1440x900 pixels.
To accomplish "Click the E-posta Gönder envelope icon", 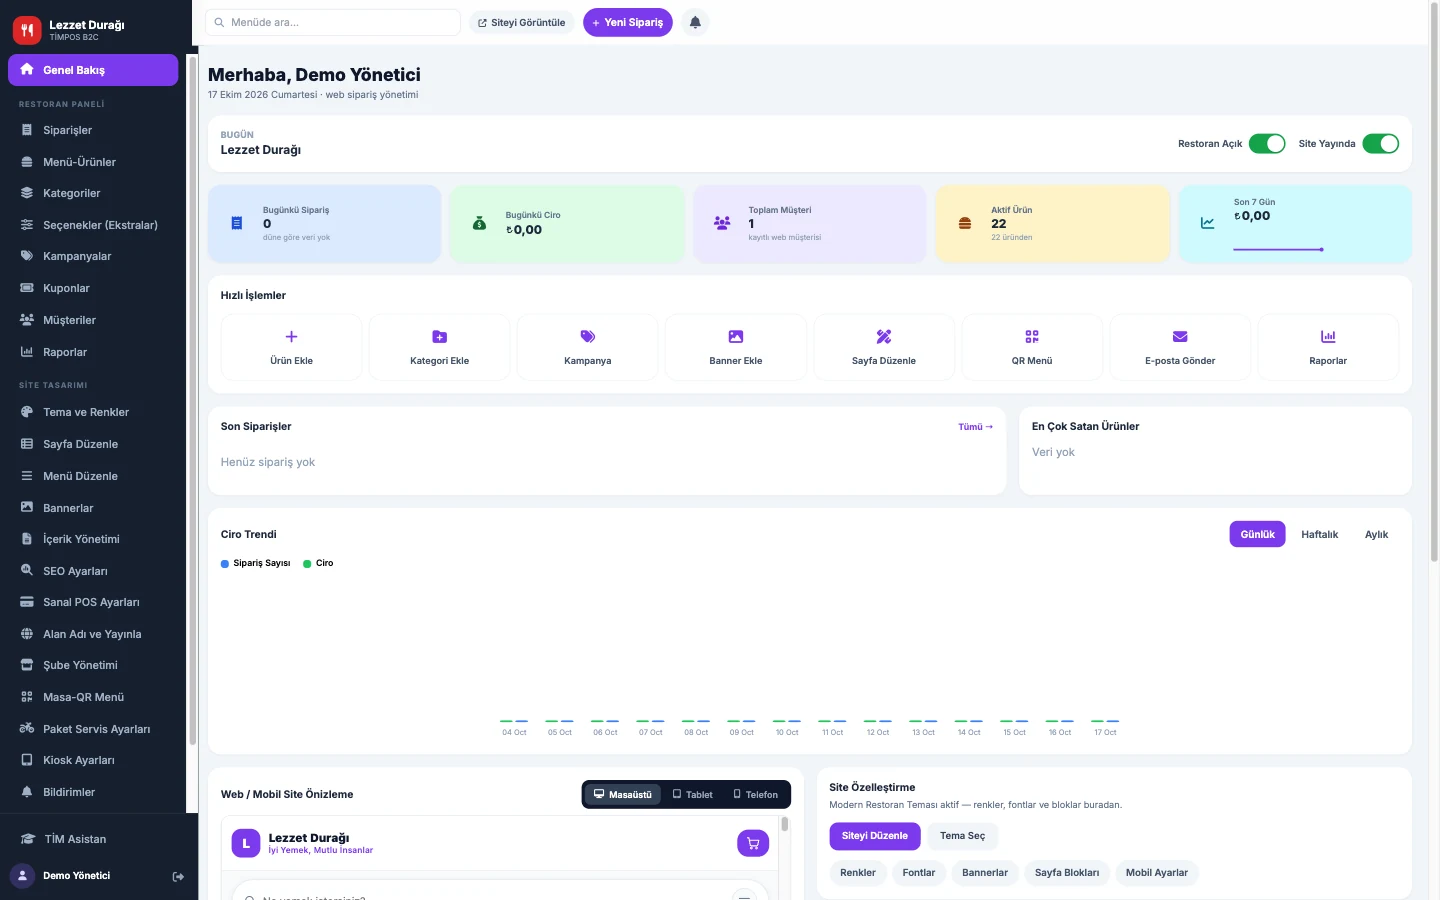I will point(1180,337).
